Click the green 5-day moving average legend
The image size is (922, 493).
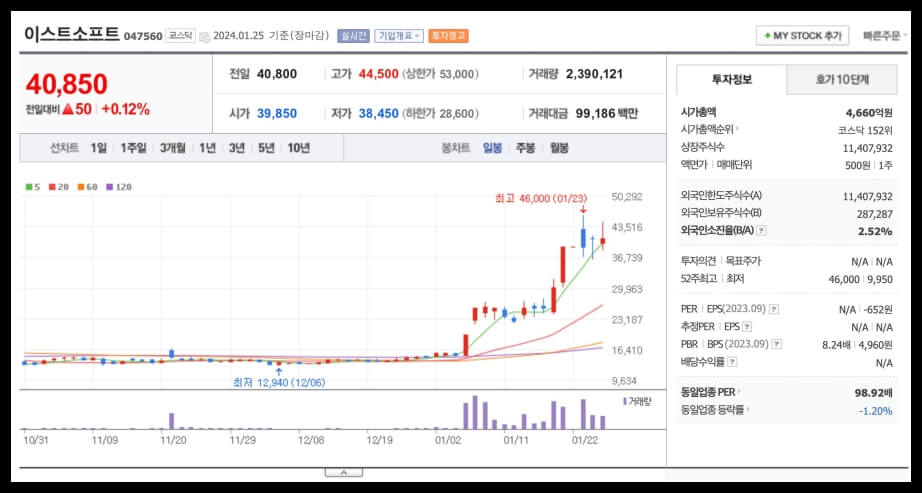pos(33,187)
